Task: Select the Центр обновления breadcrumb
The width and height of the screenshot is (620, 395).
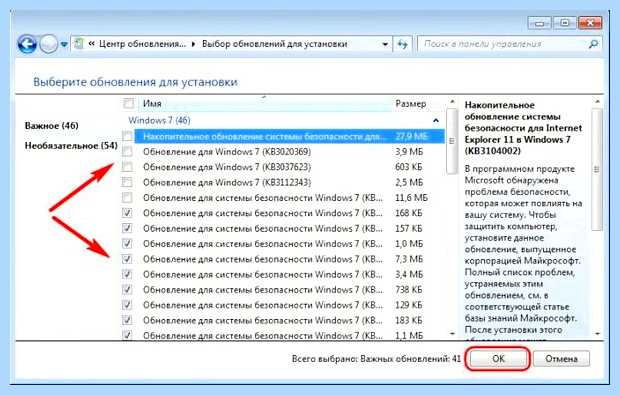Action: tap(142, 44)
